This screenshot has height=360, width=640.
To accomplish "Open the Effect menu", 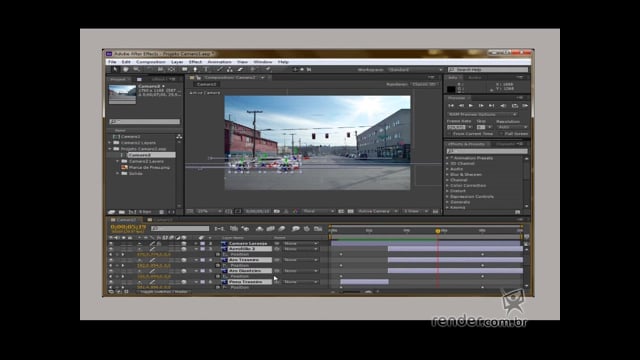I will (195, 62).
